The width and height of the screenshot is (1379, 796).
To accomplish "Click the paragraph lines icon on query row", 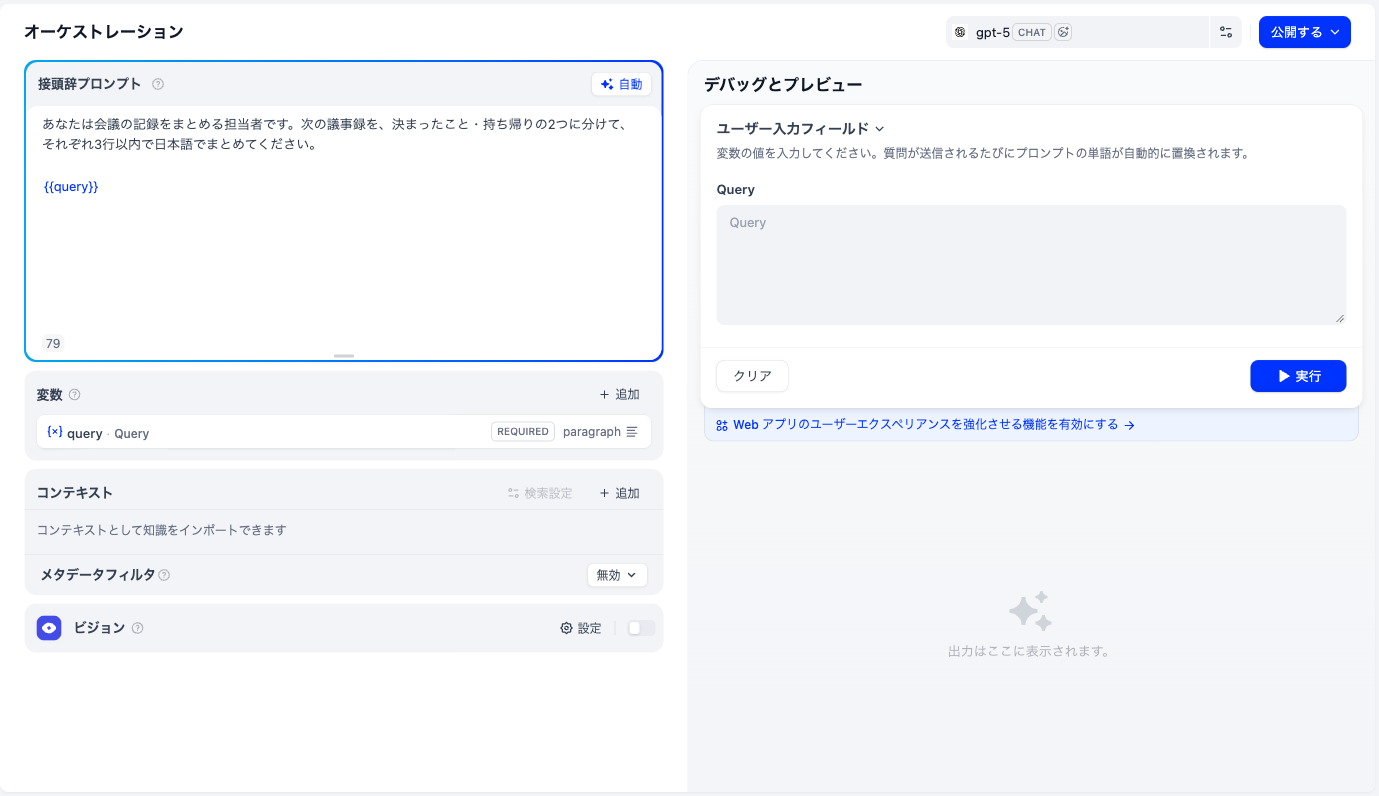I will point(632,432).
